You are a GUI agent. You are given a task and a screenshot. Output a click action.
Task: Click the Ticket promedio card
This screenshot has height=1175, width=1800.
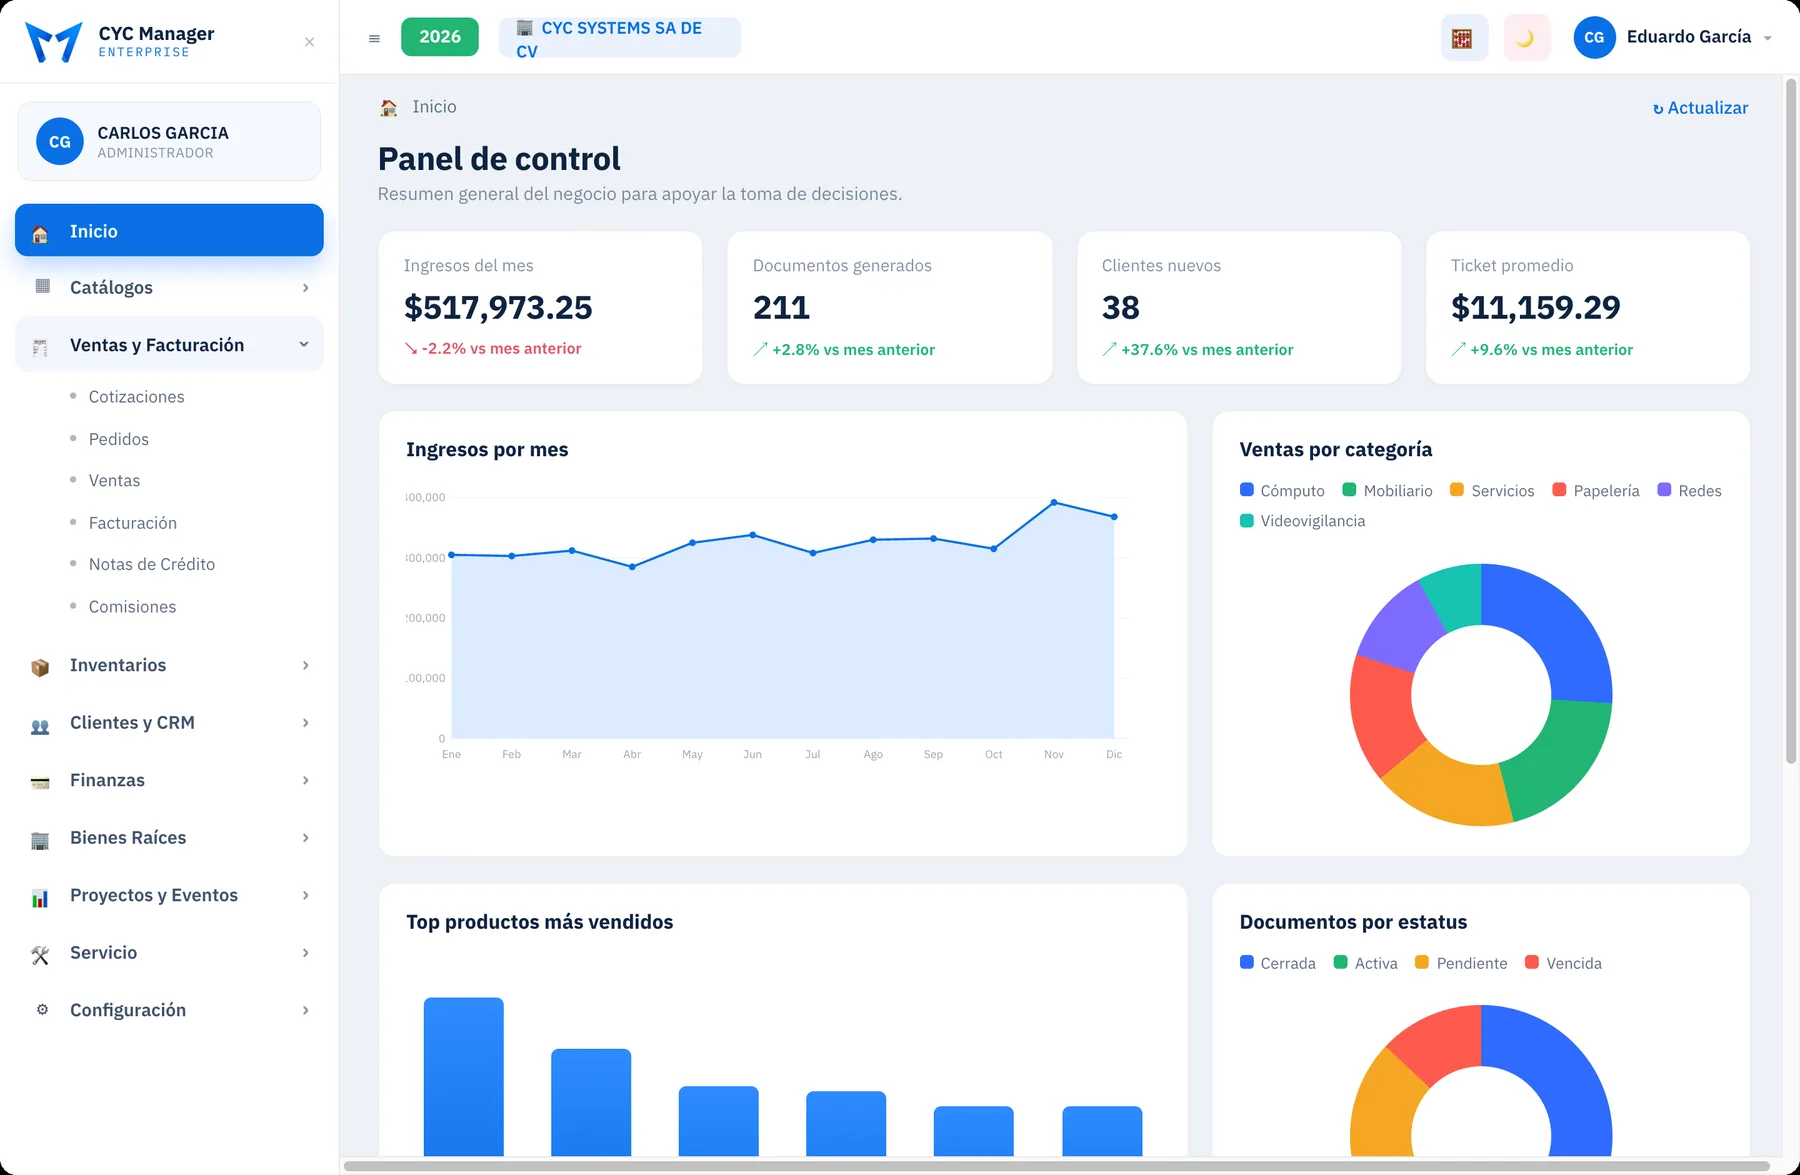pyautogui.click(x=1588, y=308)
